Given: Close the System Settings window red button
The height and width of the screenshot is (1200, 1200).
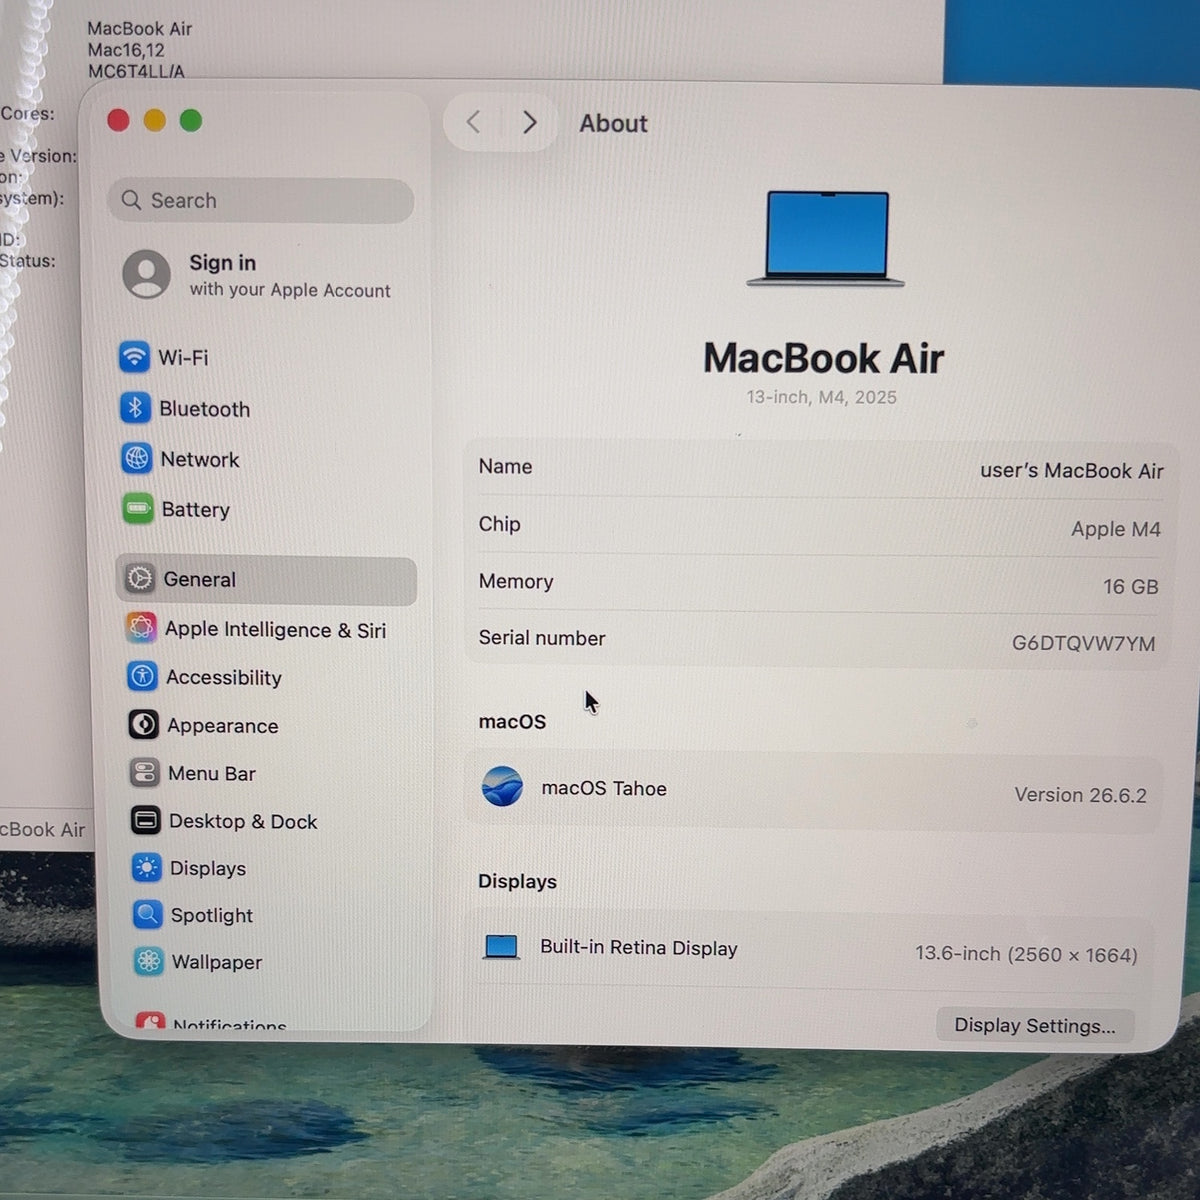Looking at the screenshot, I should [118, 121].
